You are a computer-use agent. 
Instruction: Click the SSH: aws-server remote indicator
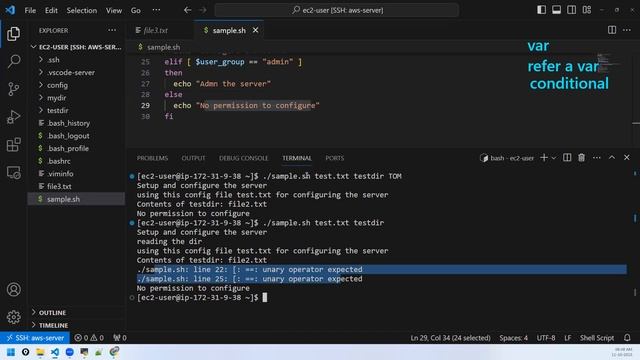coord(35,338)
